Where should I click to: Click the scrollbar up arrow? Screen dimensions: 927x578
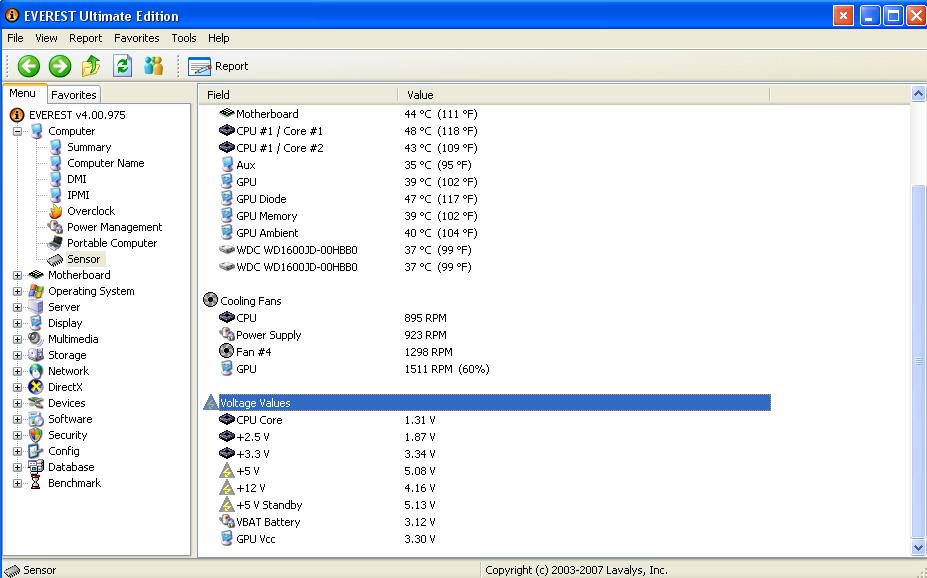point(918,93)
